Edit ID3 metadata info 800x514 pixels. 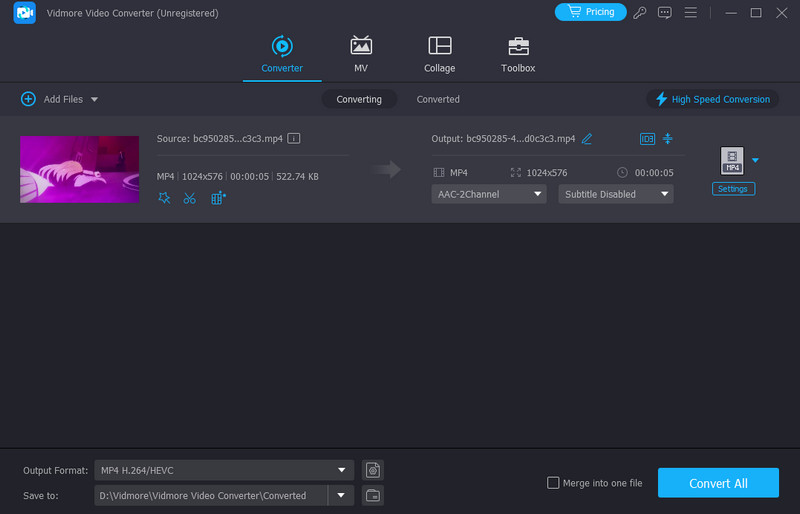point(647,139)
